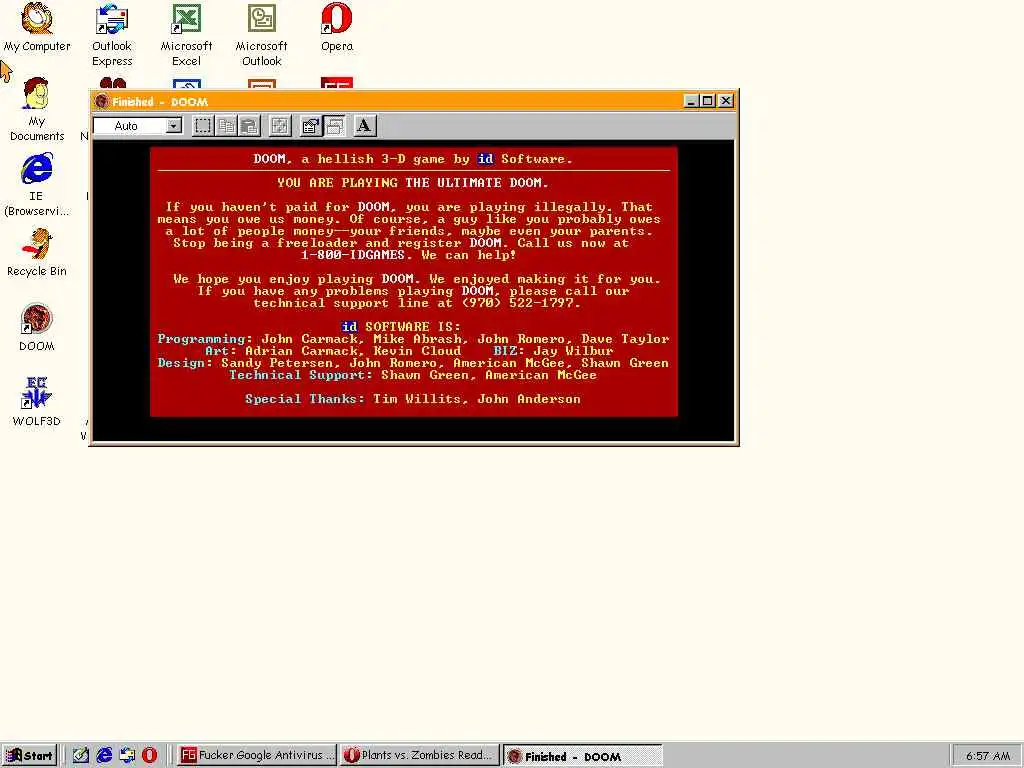Close the Finished - DOOM window

[726, 101]
